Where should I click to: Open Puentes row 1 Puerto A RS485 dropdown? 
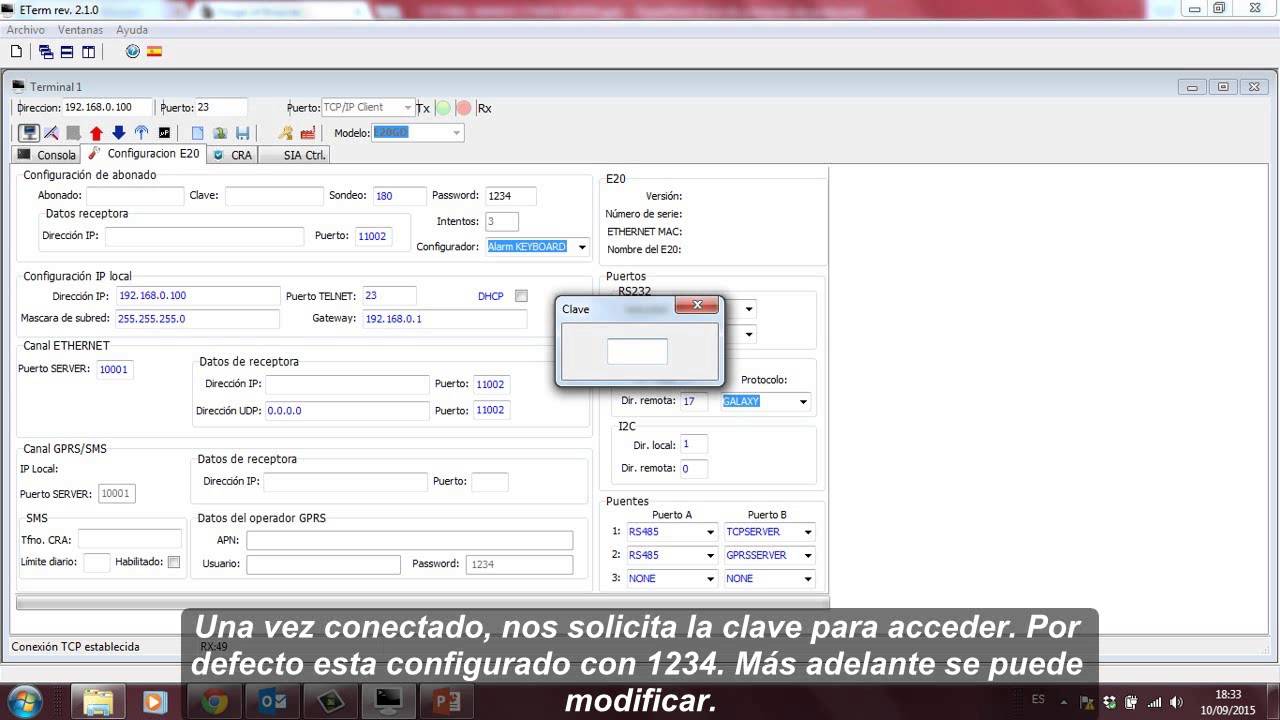[x=710, y=532]
